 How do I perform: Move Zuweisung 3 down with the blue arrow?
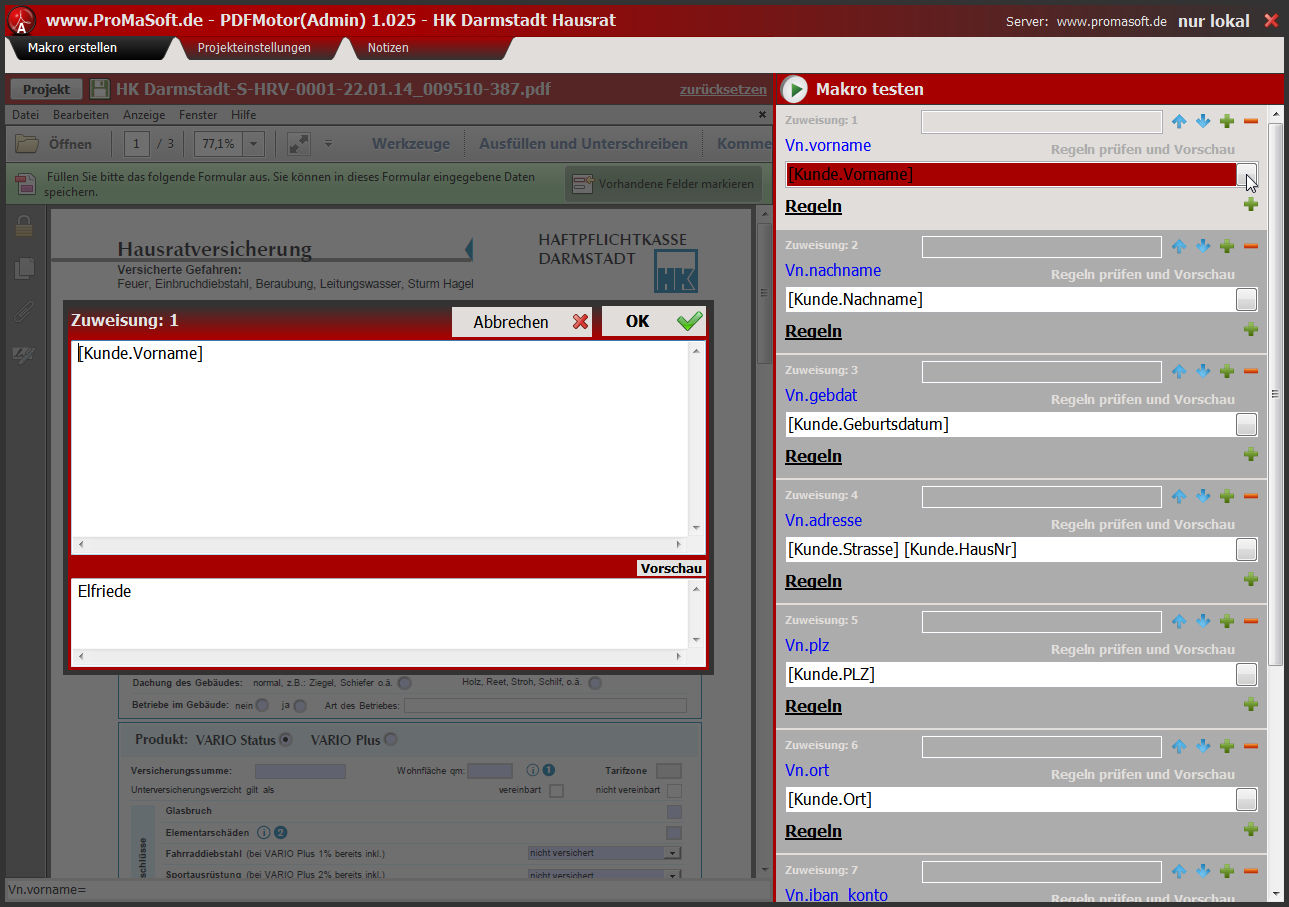point(1203,371)
